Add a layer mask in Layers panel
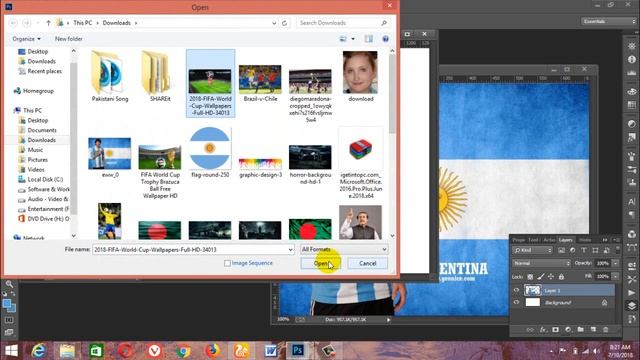 coord(556,329)
